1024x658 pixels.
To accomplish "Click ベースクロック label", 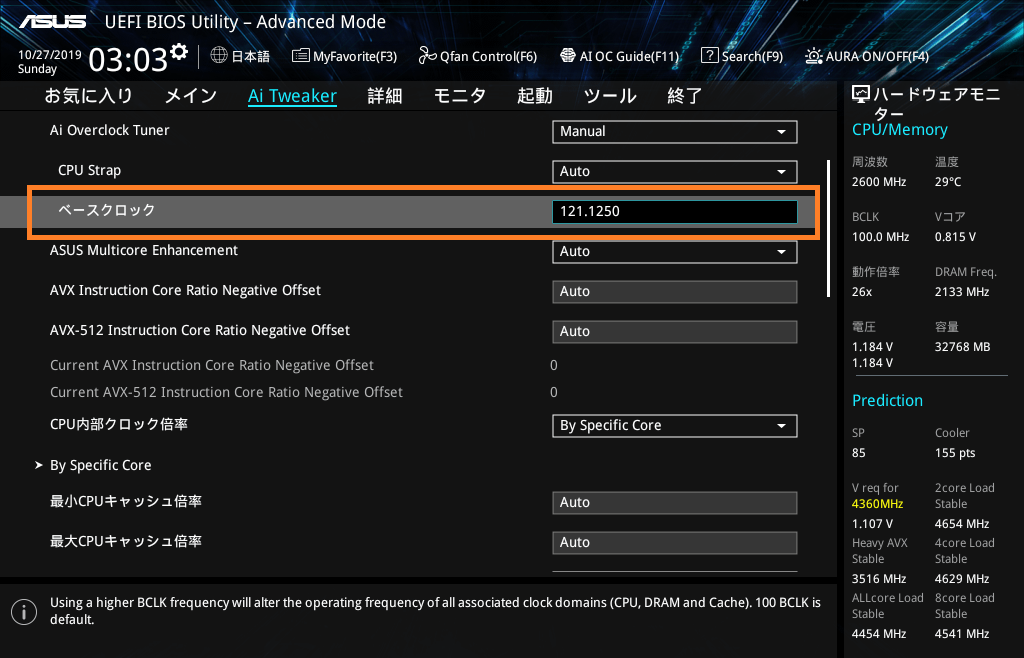I will tap(106, 210).
